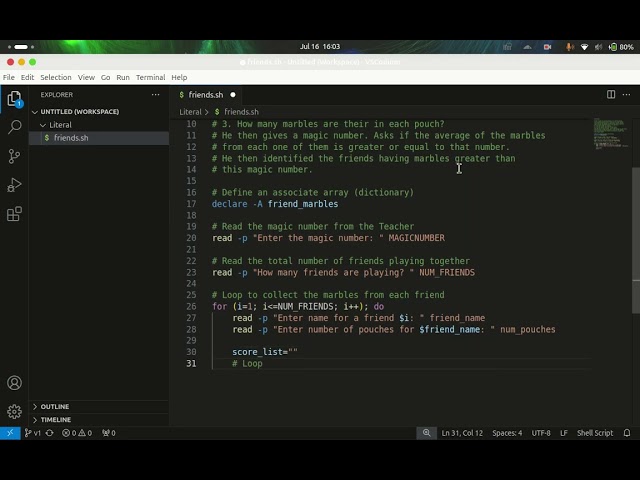Synchronize changes in the status bar
640x480 pixels.
click(50, 433)
